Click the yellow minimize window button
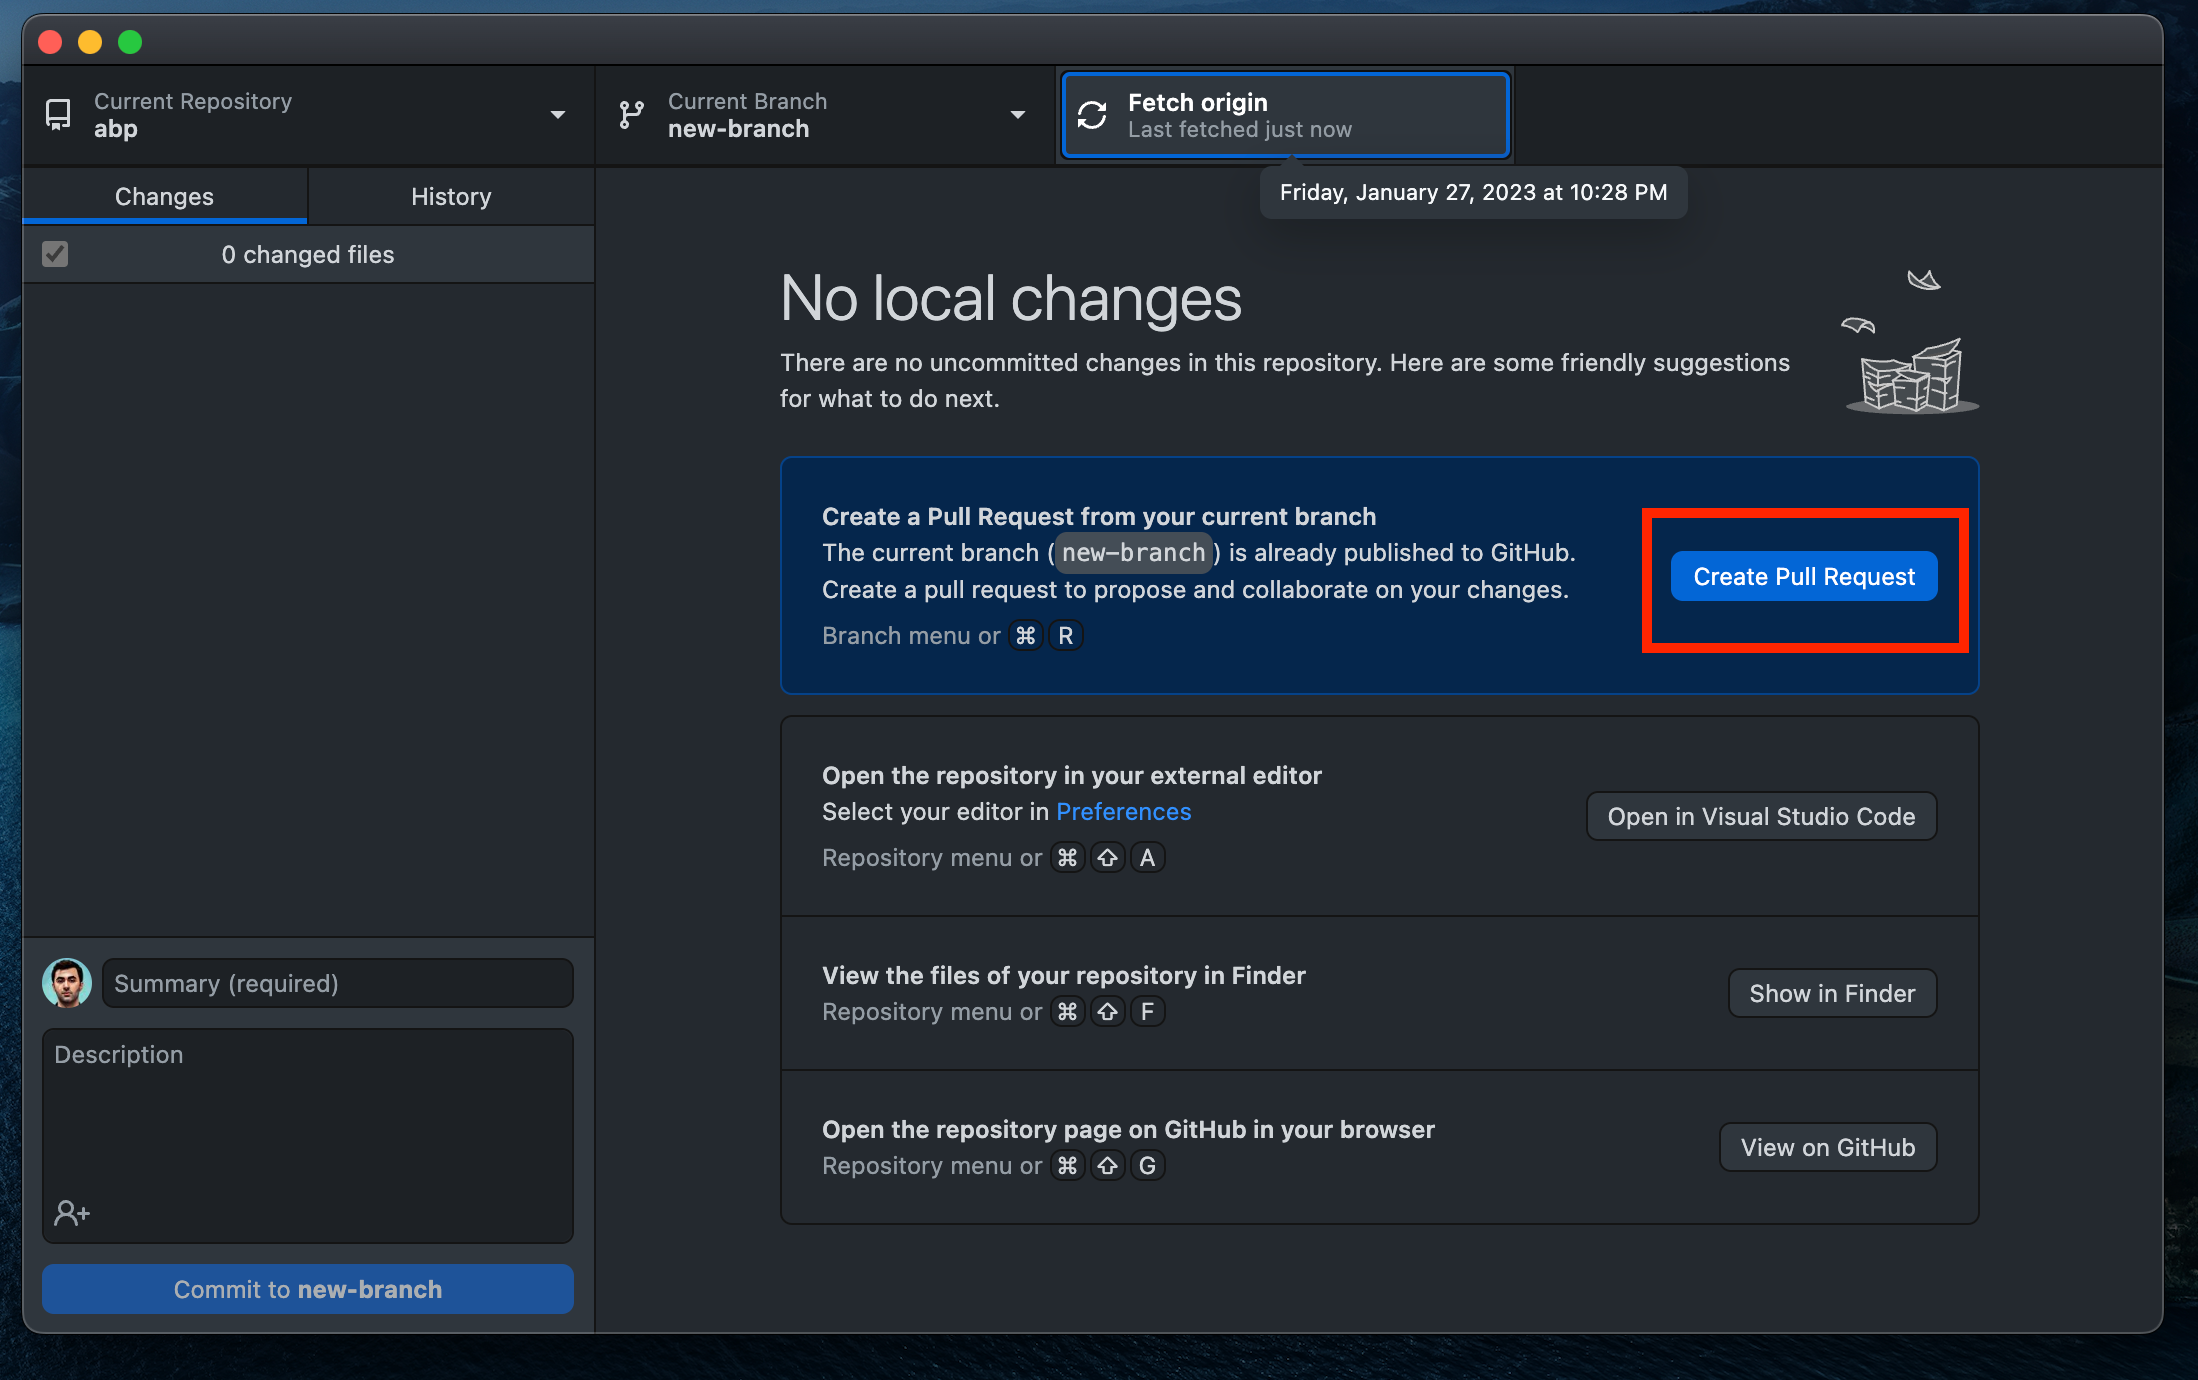 pyautogui.click(x=90, y=42)
